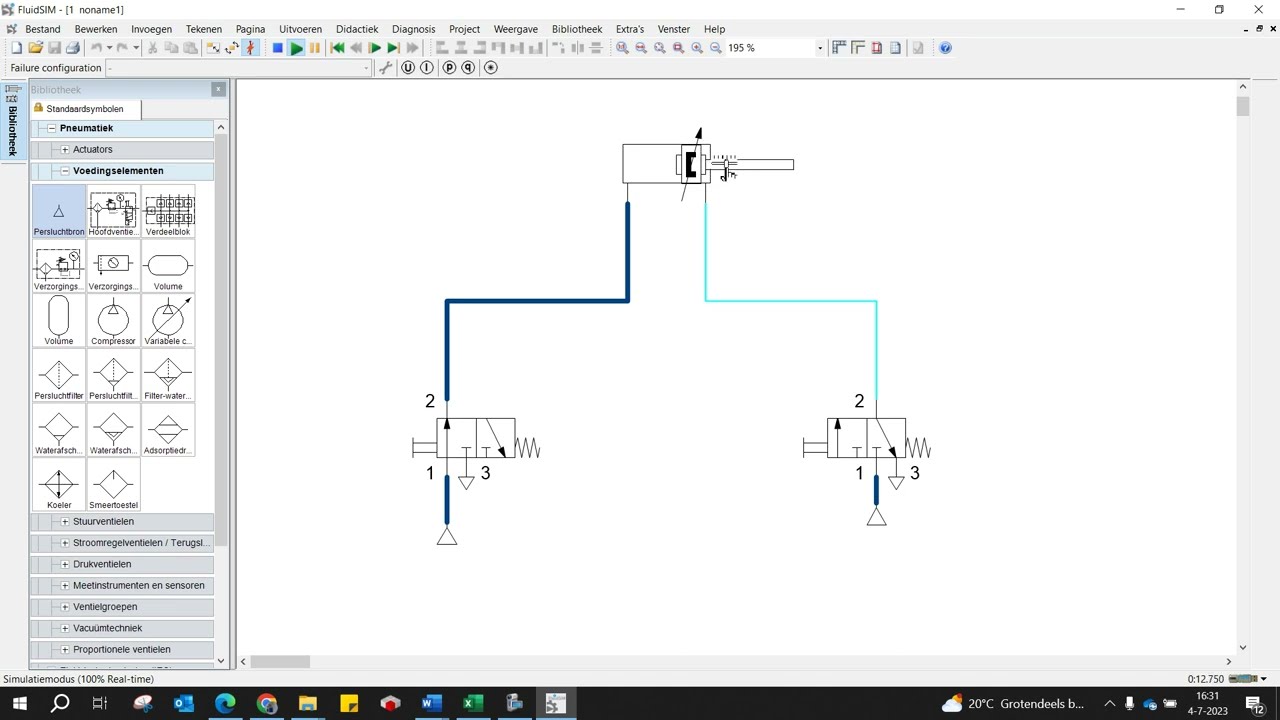Viewport: 1280px width, 720px height.
Task: Open Google Chrome from taskbar
Action: point(266,703)
